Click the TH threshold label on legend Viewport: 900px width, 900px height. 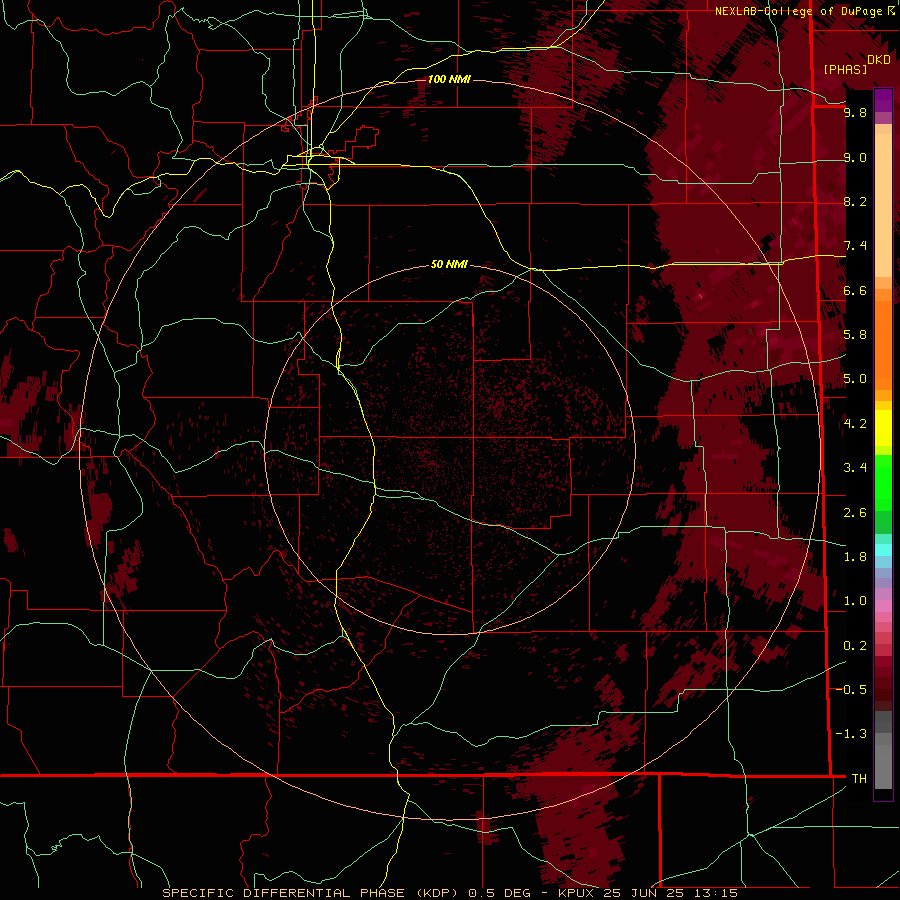[x=859, y=779]
